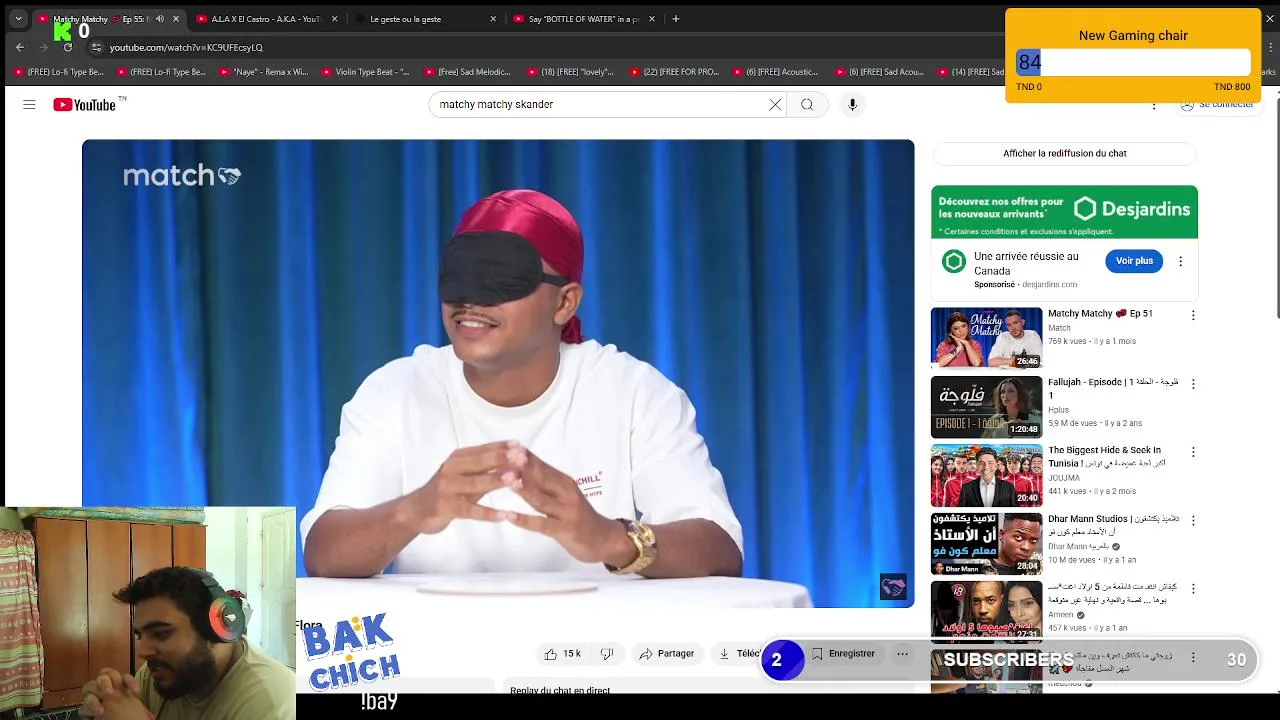Viewport: 1280px width, 720px height.
Task: Click the Desjardins ad banner image
Action: (1064, 211)
